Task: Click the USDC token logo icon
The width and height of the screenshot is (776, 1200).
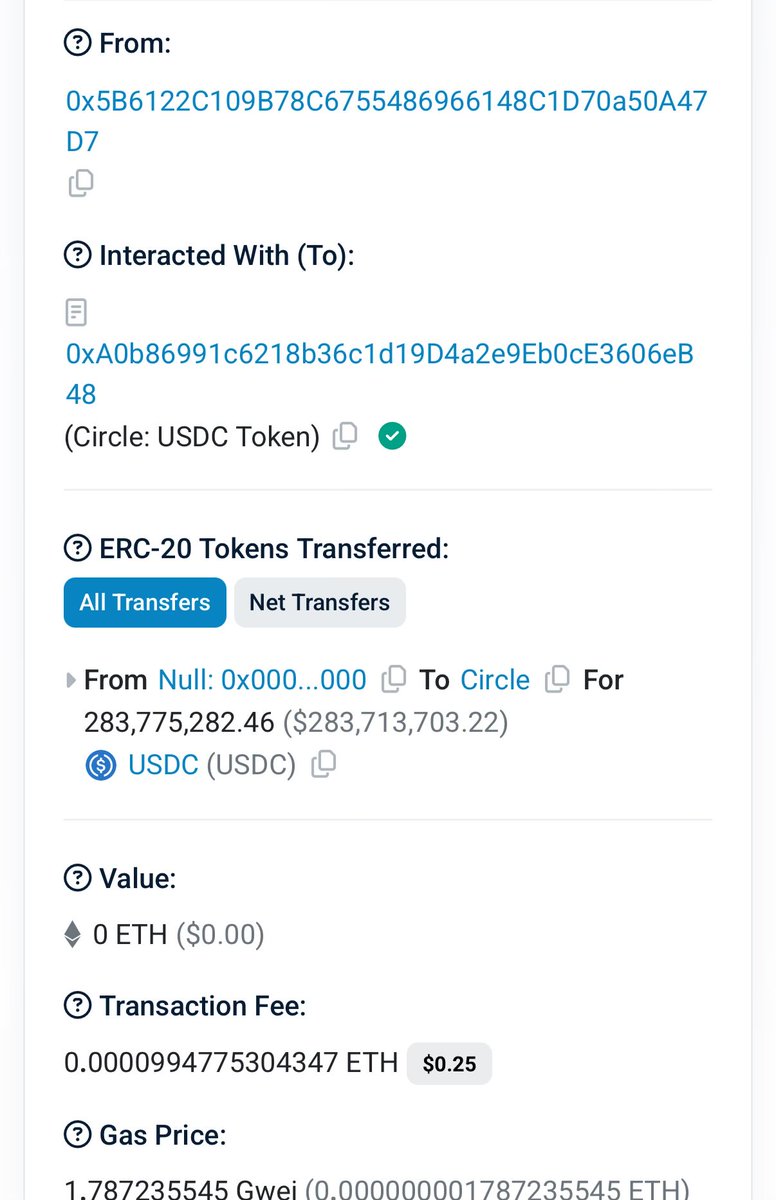Action: pos(100,764)
